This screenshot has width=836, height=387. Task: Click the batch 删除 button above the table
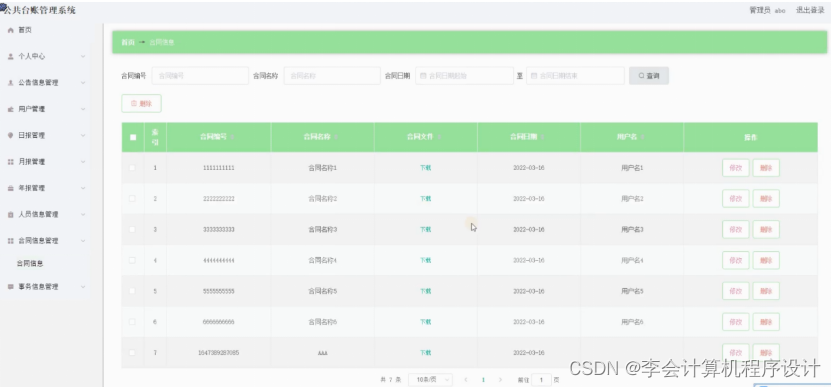141,104
